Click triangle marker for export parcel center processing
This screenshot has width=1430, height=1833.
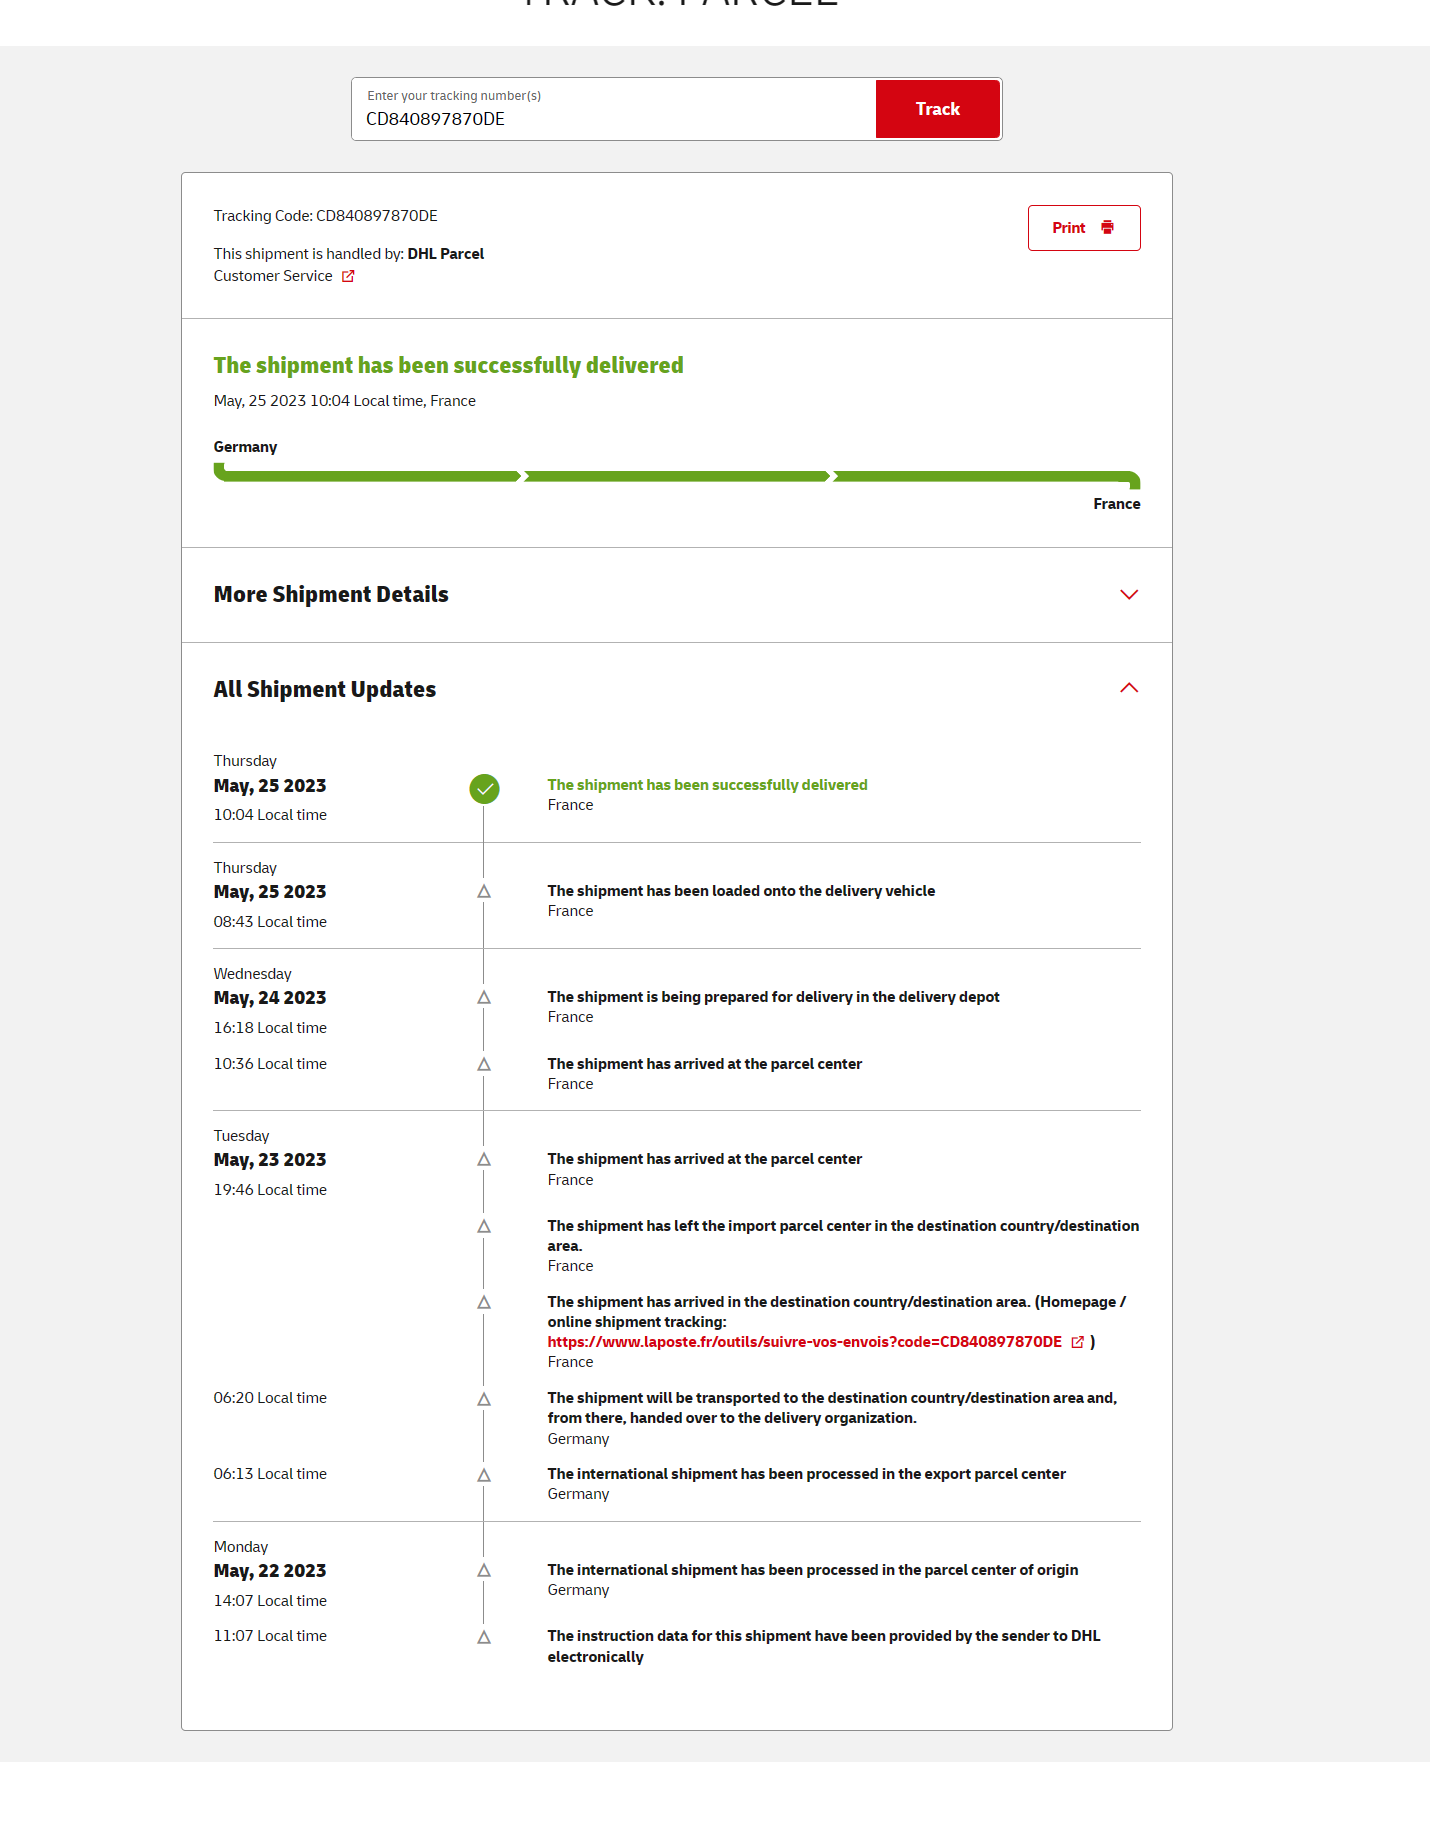pyautogui.click(x=484, y=1475)
